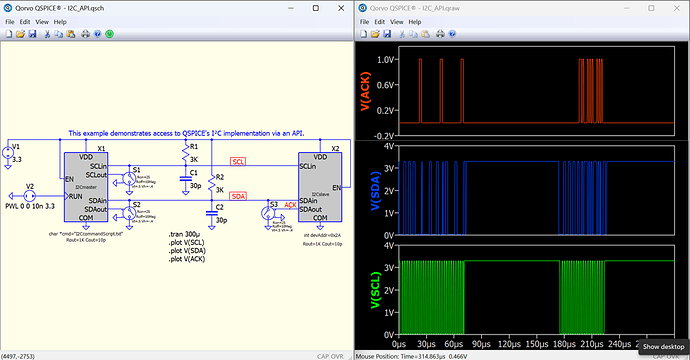Click New icon in waveform window toolbar
The height and width of the screenshot is (360, 690).
[x=363, y=34]
